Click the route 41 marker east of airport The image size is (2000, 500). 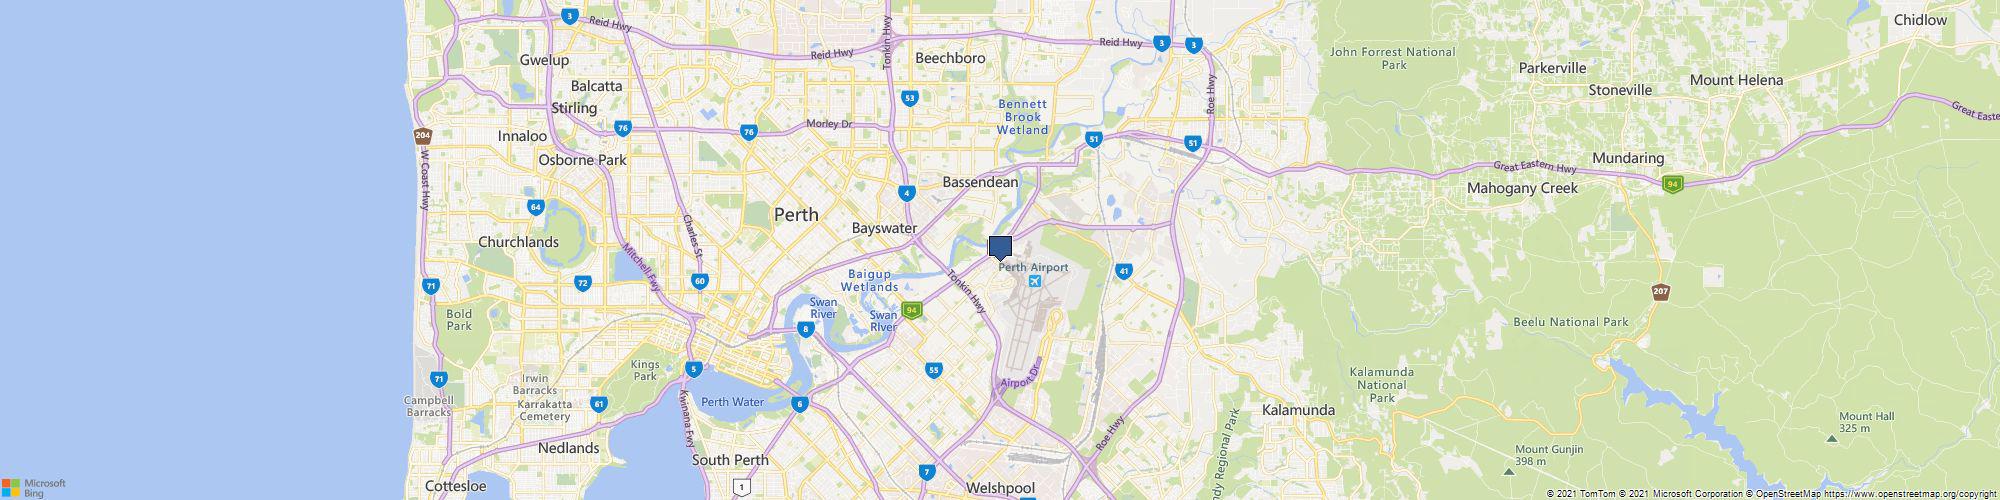(1124, 271)
